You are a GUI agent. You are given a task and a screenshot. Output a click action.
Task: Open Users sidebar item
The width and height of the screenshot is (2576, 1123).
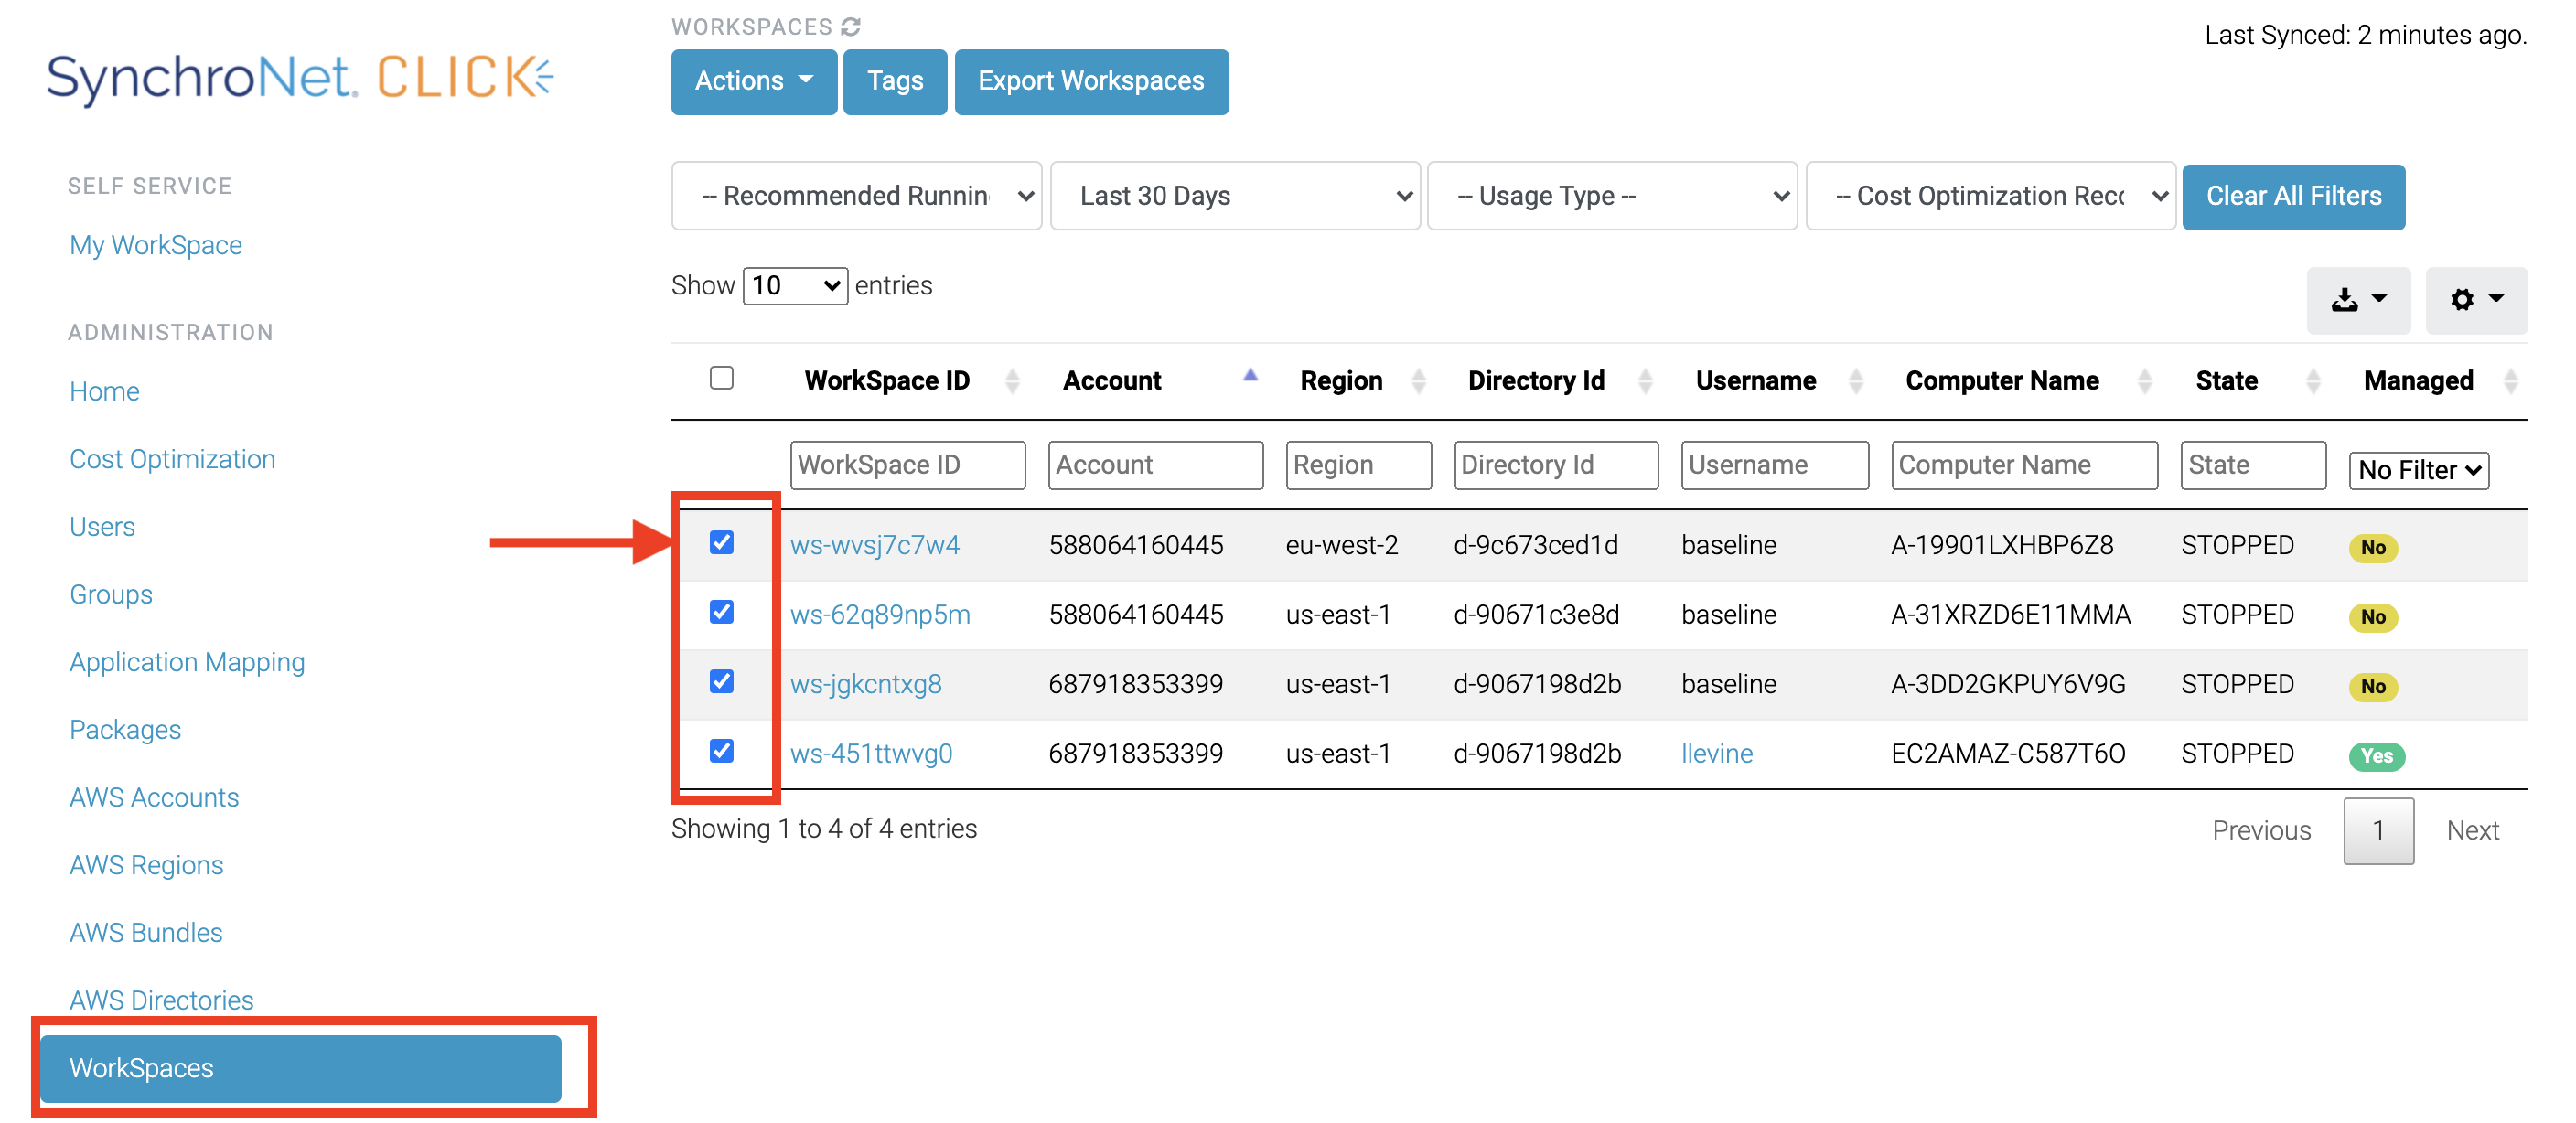(102, 527)
